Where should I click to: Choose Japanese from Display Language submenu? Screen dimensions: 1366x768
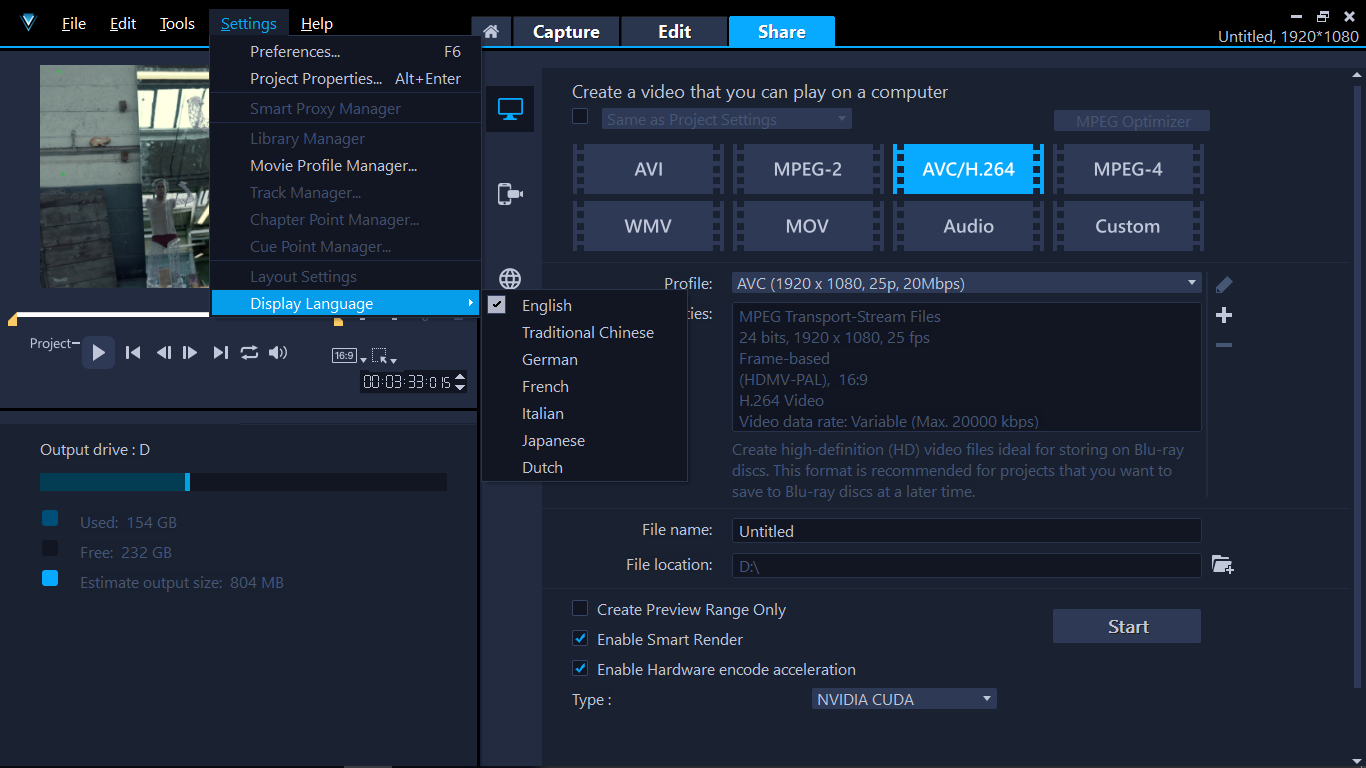pyautogui.click(x=553, y=441)
